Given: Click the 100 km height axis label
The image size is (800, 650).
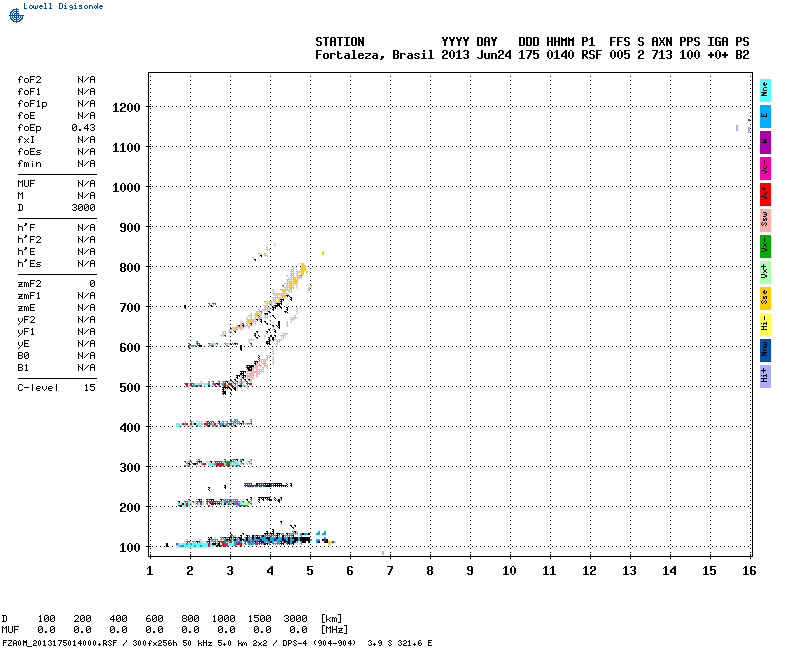Looking at the screenshot, I should [x=130, y=548].
